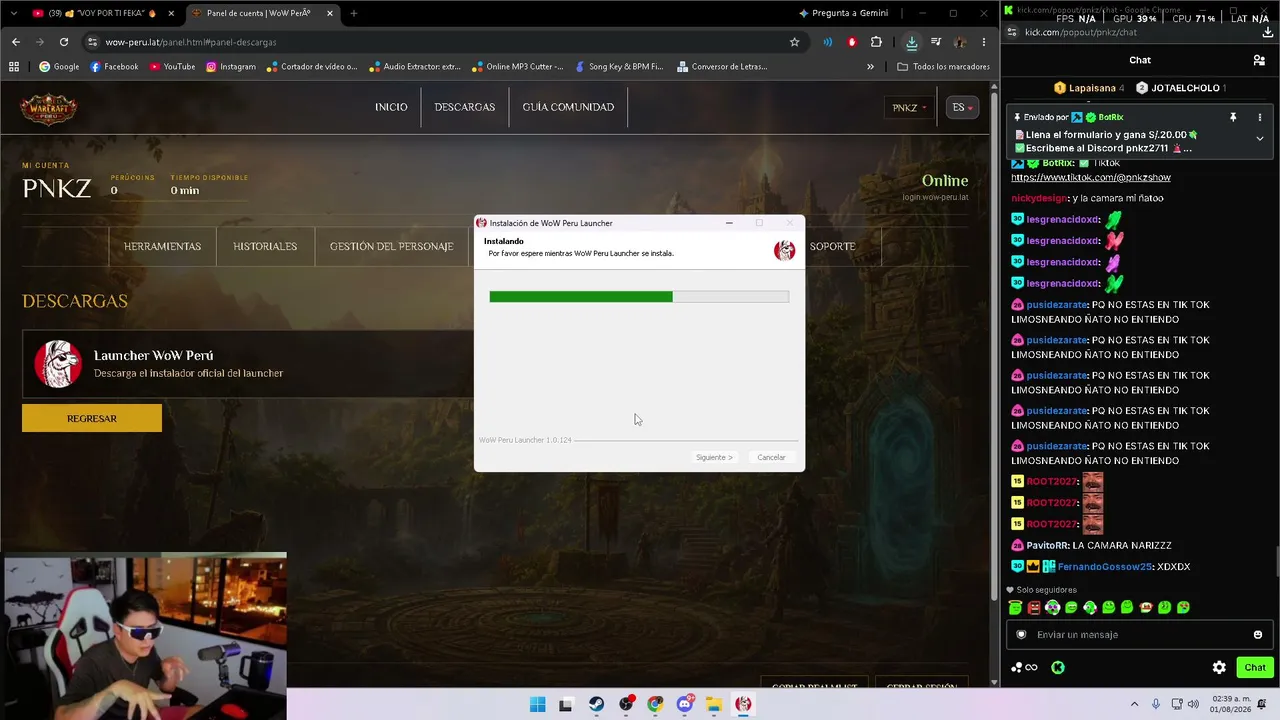
Task: Open the SOPORTE panel tab
Action: [832, 246]
